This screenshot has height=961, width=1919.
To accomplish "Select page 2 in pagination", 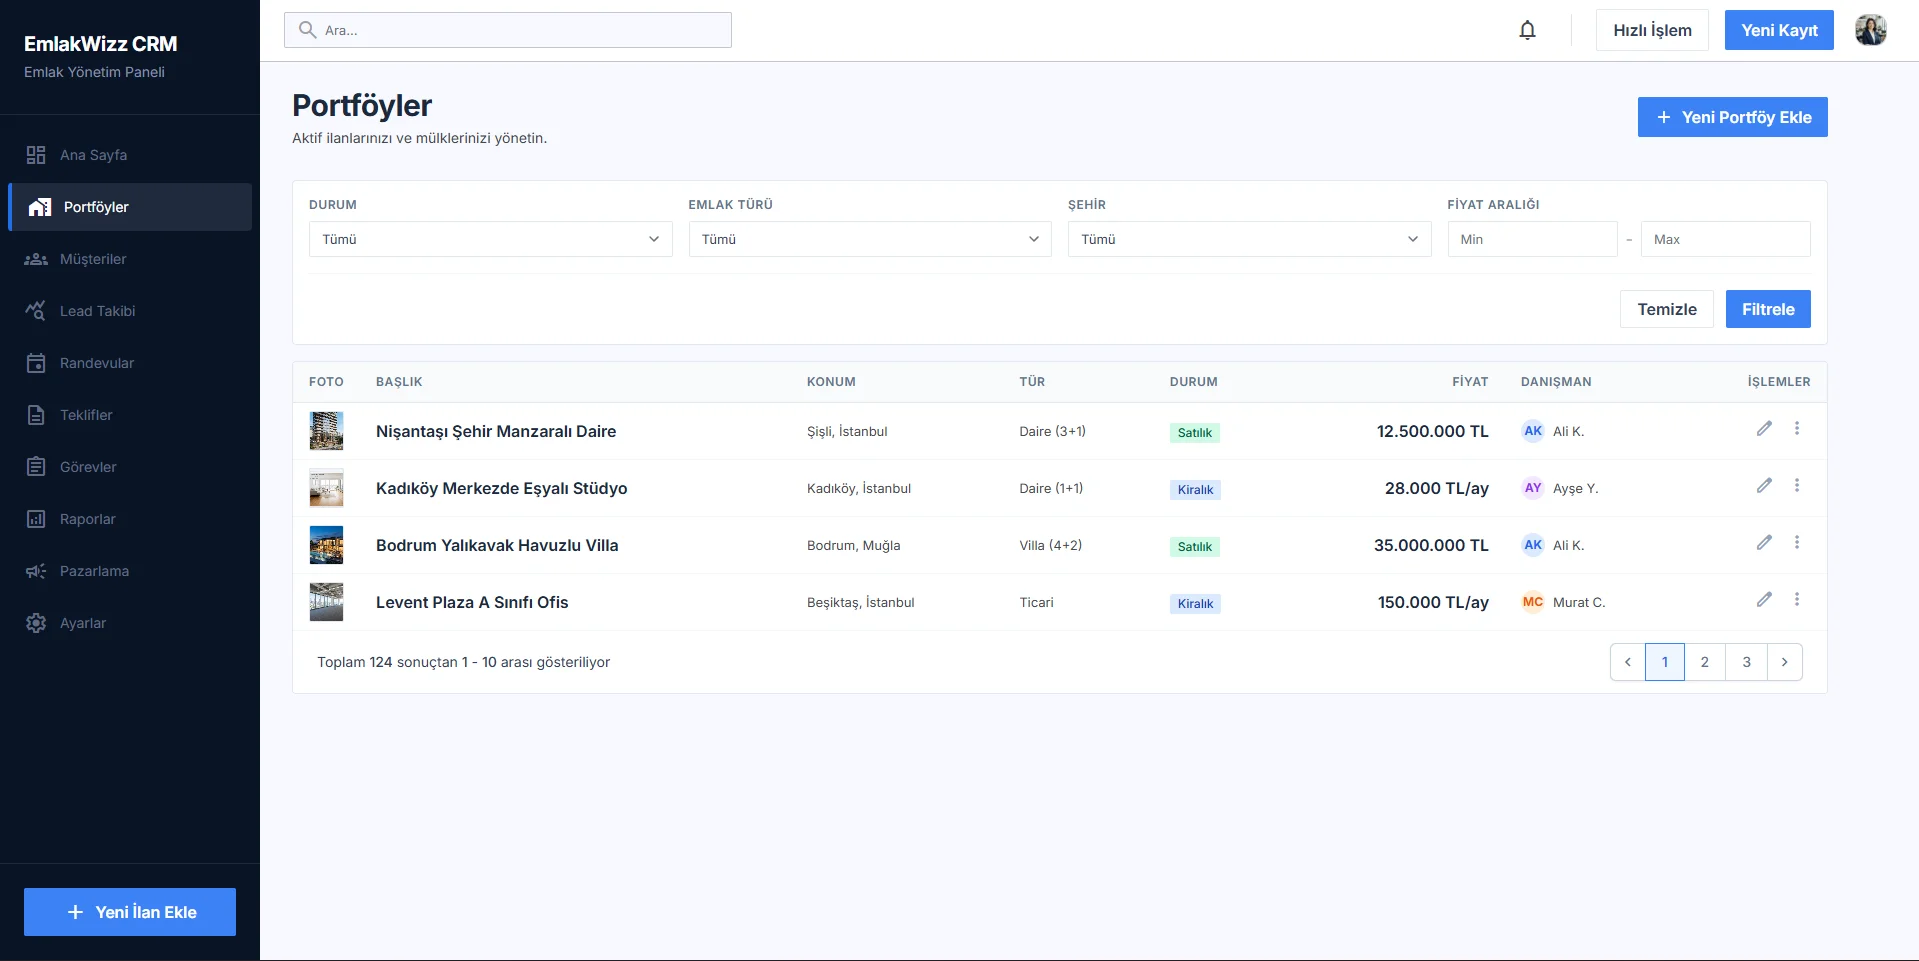I will click(1705, 662).
